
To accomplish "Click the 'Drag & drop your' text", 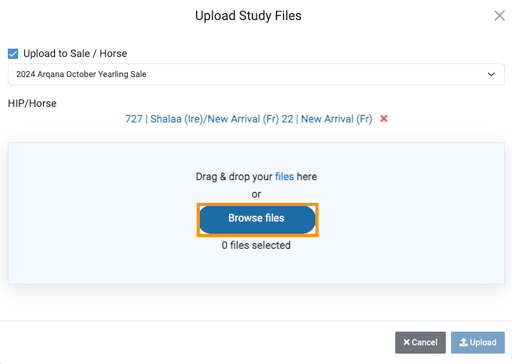I will tap(234, 176).
